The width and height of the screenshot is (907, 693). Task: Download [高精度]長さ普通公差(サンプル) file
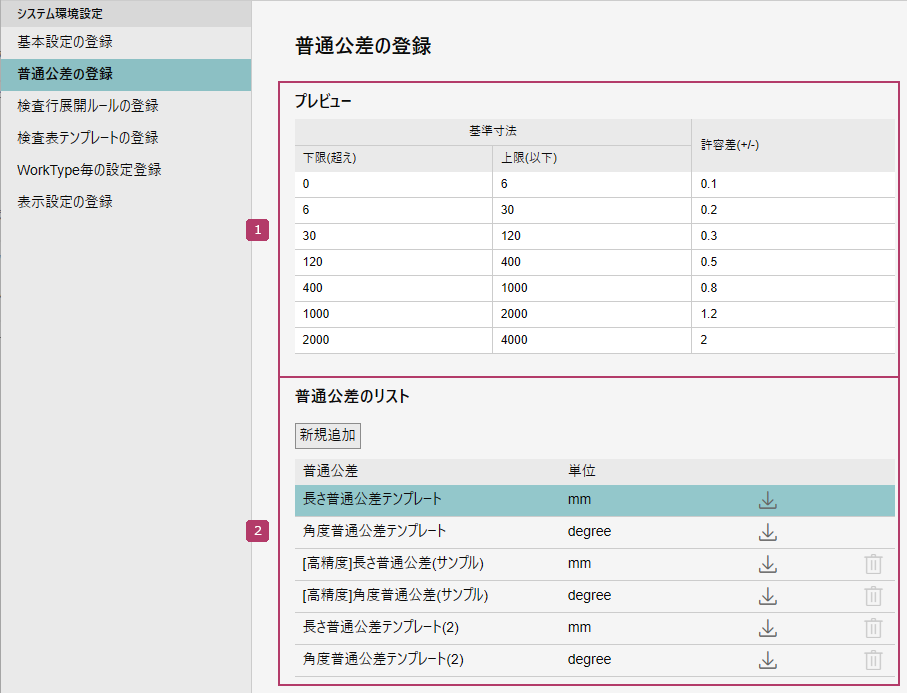(x=767, y=564)
